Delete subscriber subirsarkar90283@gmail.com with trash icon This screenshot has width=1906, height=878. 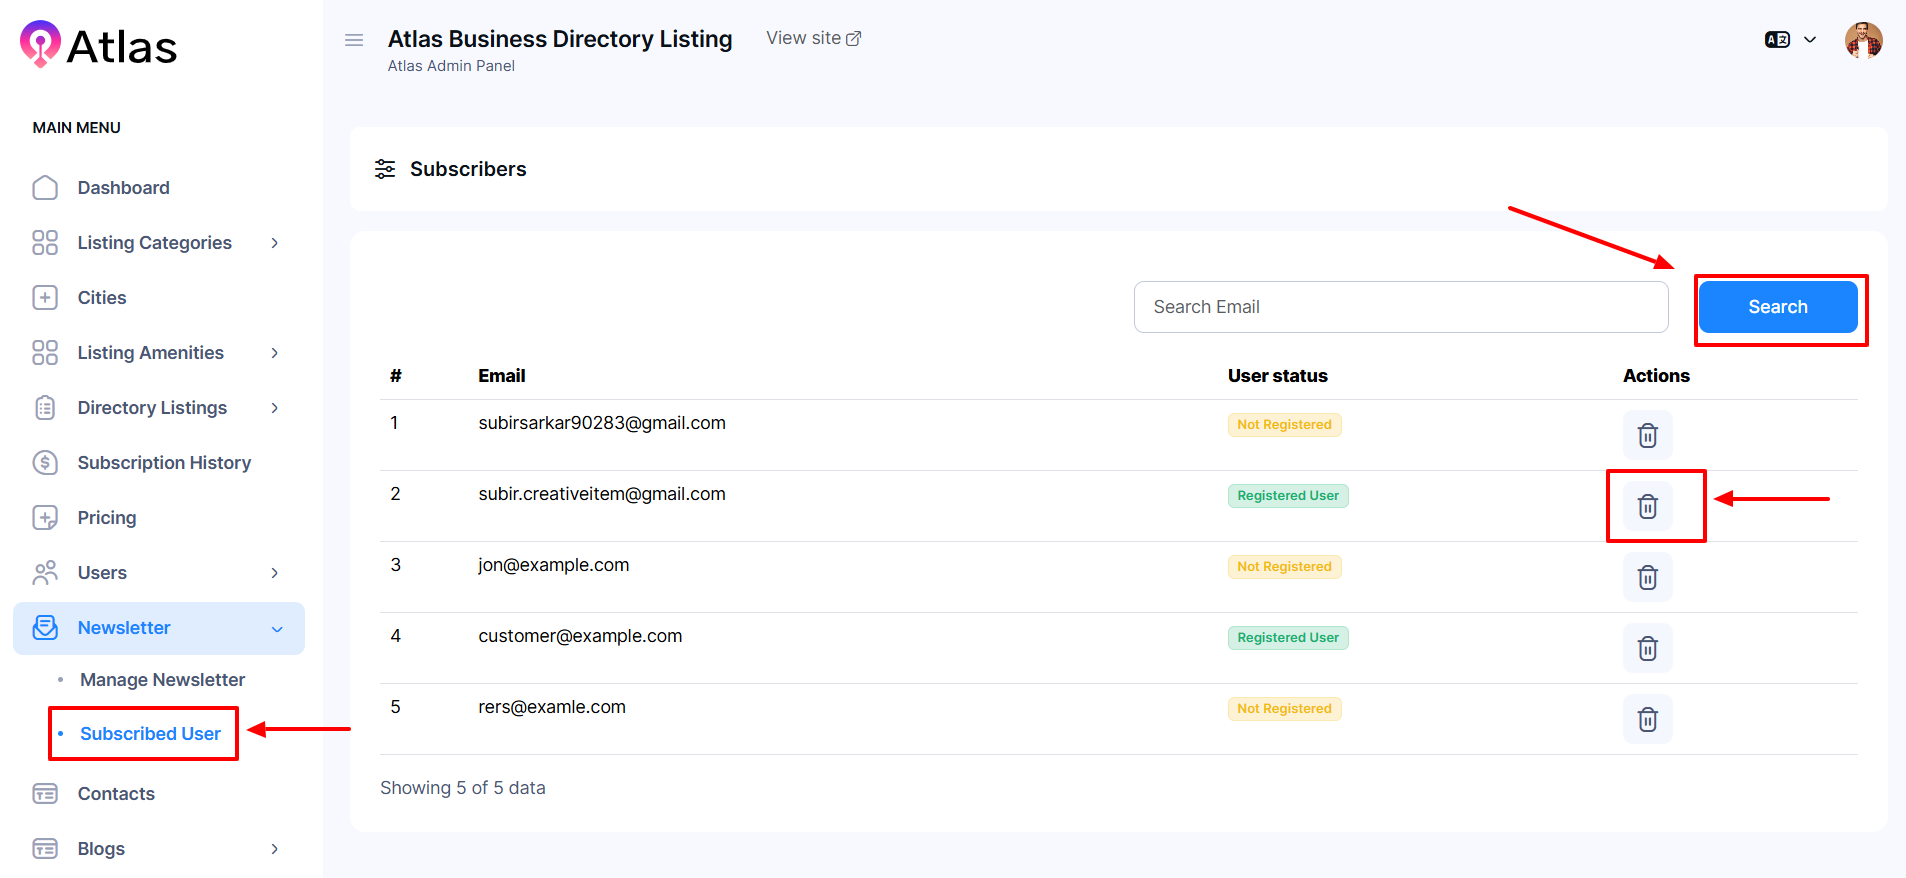click(x=1647, y=435)
